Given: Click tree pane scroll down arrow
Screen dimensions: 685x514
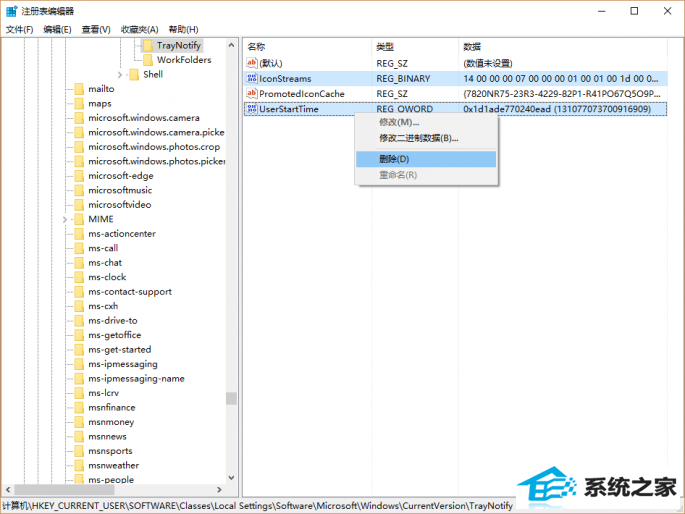Looking at the screenshot, I should (x=232, y=478).
